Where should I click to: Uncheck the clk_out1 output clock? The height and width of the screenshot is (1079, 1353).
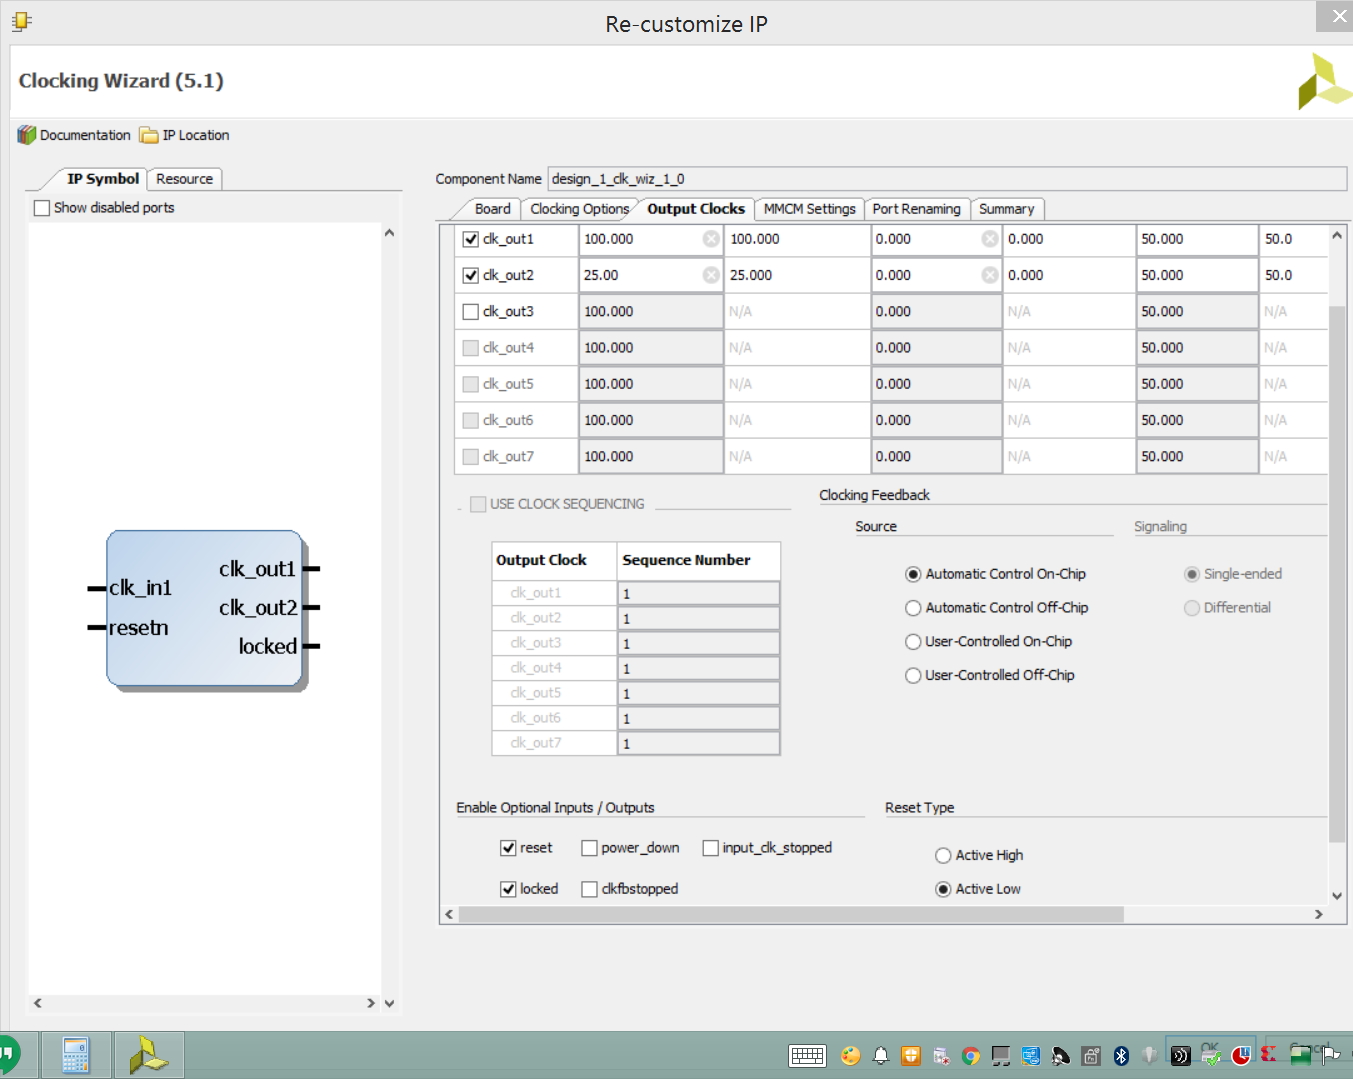(x=471, y=239)
